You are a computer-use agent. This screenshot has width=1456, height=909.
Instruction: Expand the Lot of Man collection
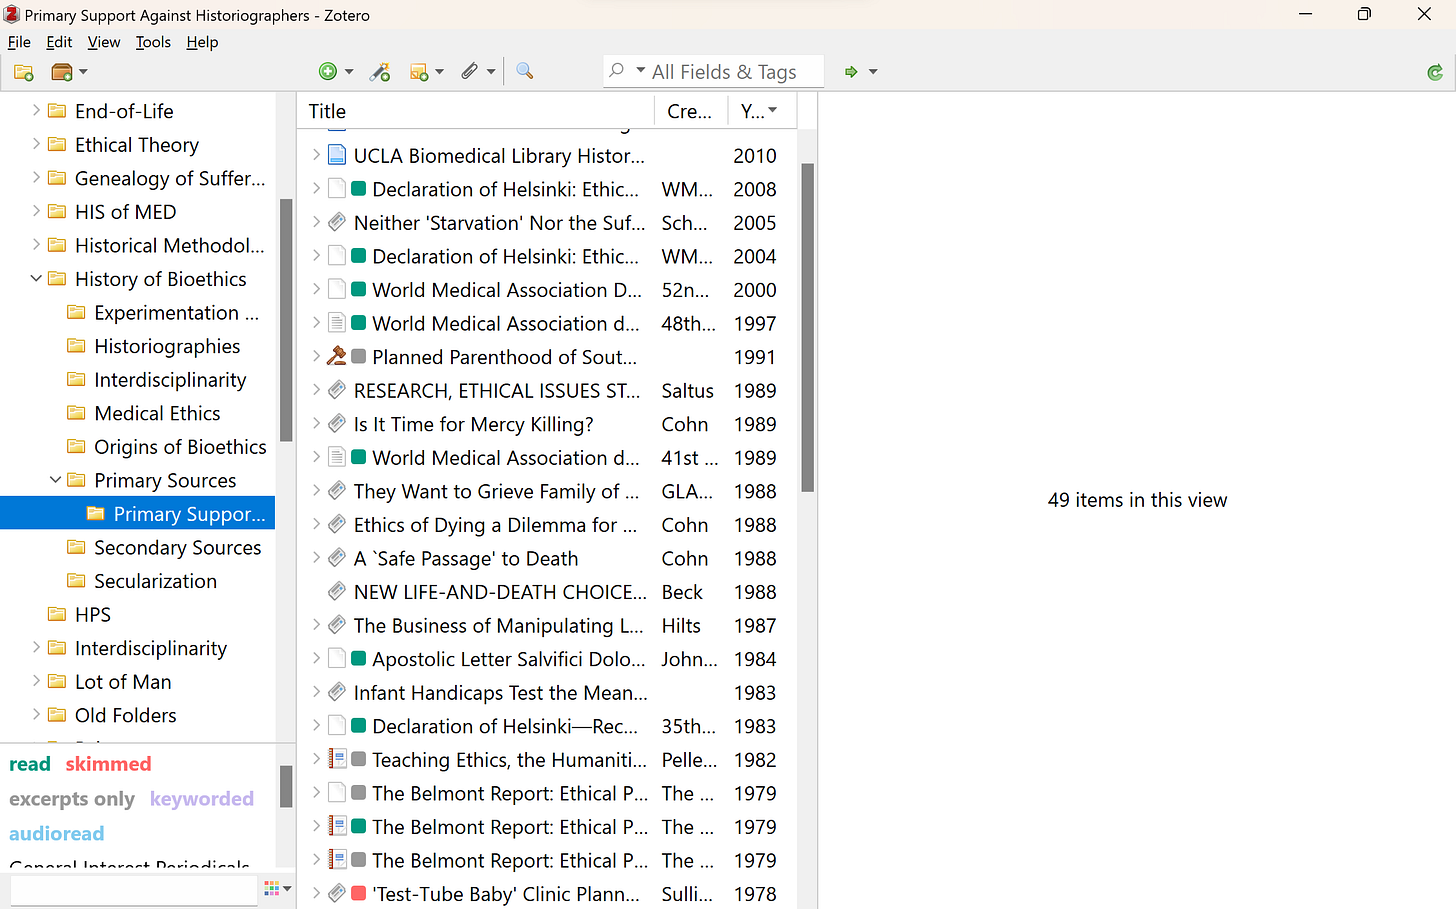[36, 682]
